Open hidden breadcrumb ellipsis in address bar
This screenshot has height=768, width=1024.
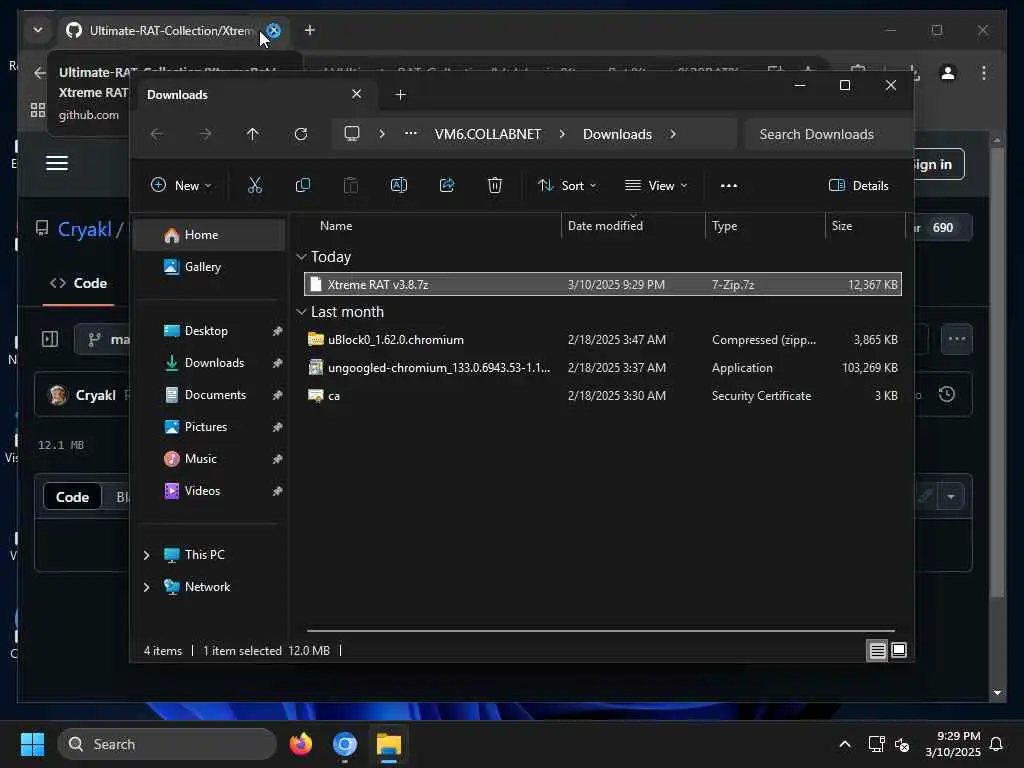click(x=411, y=133)
